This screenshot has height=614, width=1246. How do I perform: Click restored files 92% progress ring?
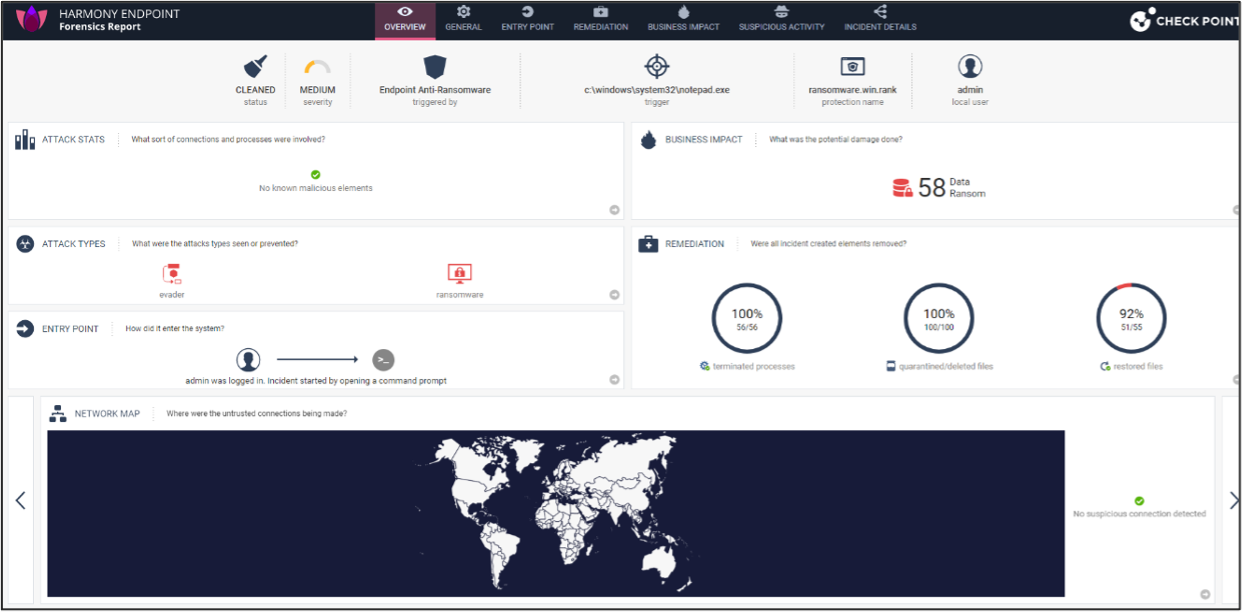pos(1131,319)
